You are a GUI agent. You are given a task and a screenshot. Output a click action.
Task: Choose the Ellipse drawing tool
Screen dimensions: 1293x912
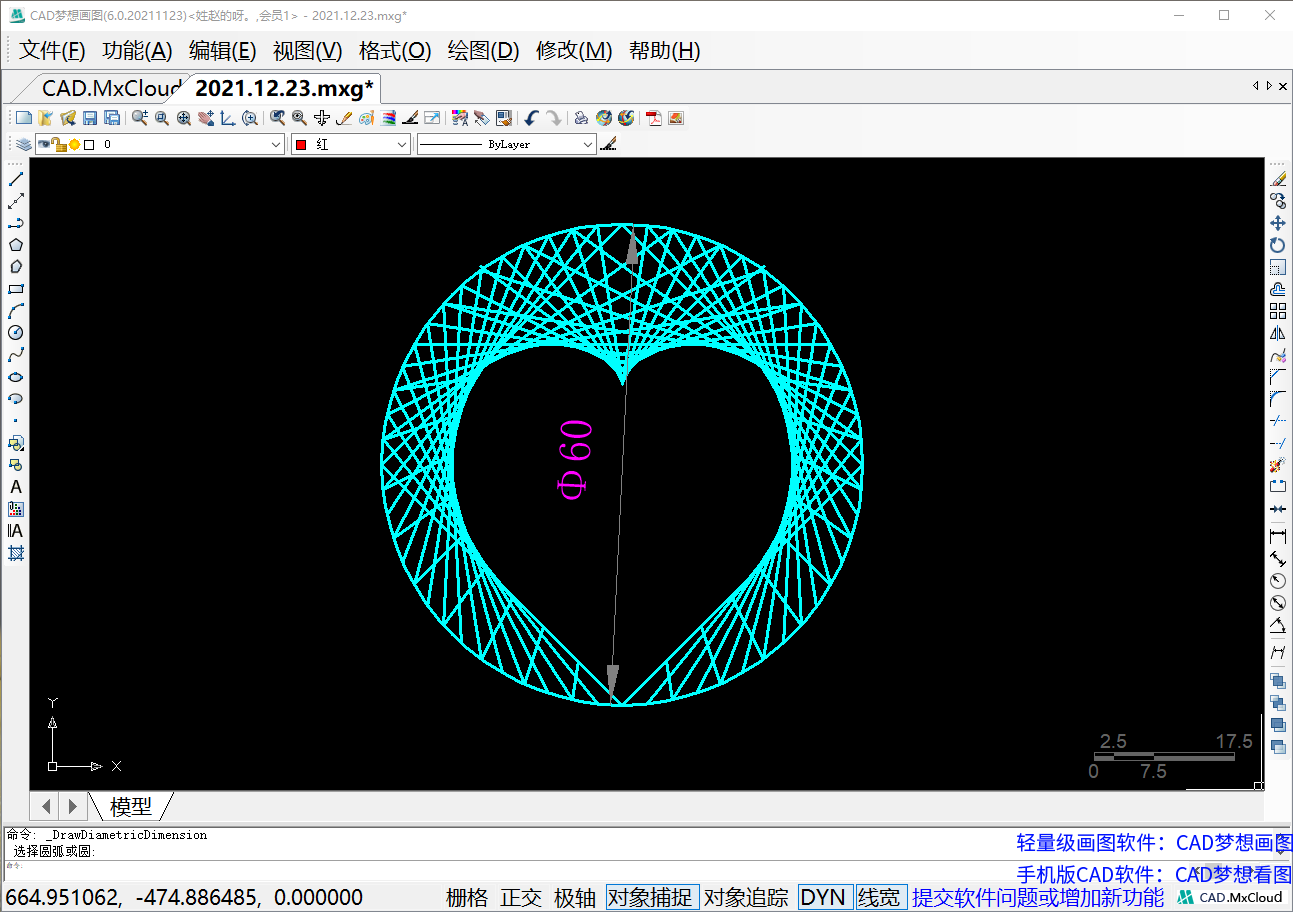coord(16,377)
